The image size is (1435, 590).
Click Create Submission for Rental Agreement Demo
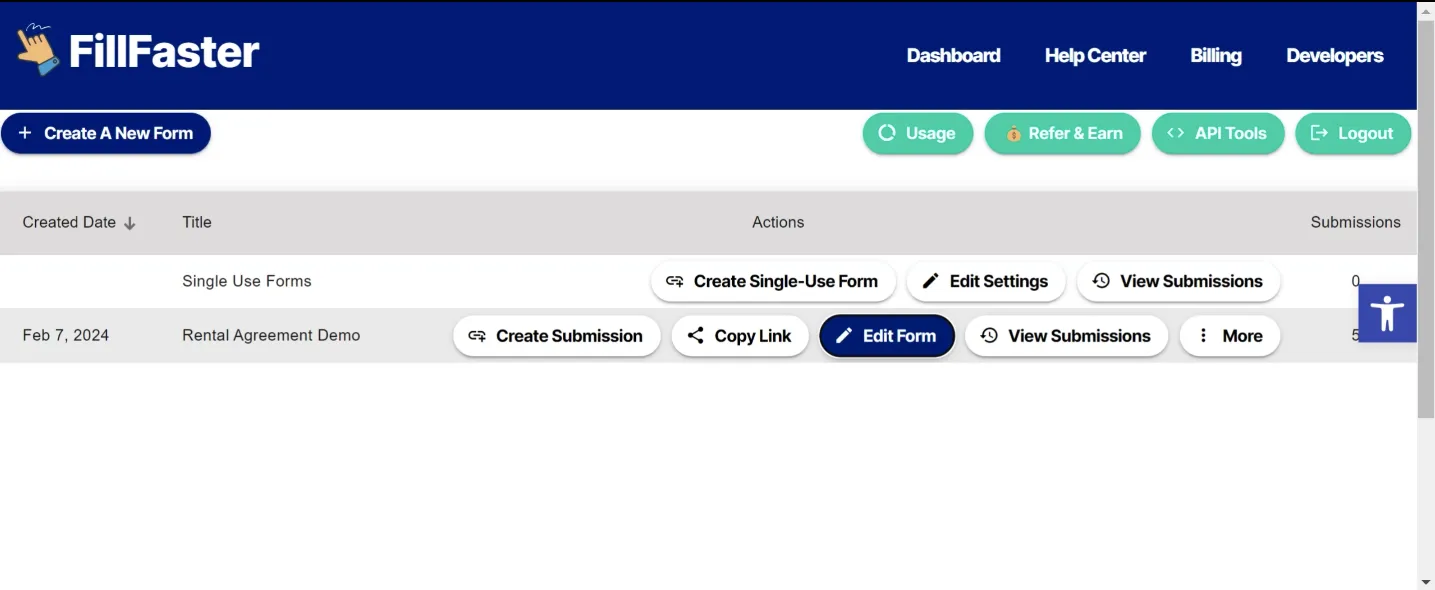(x=557, y=336)
